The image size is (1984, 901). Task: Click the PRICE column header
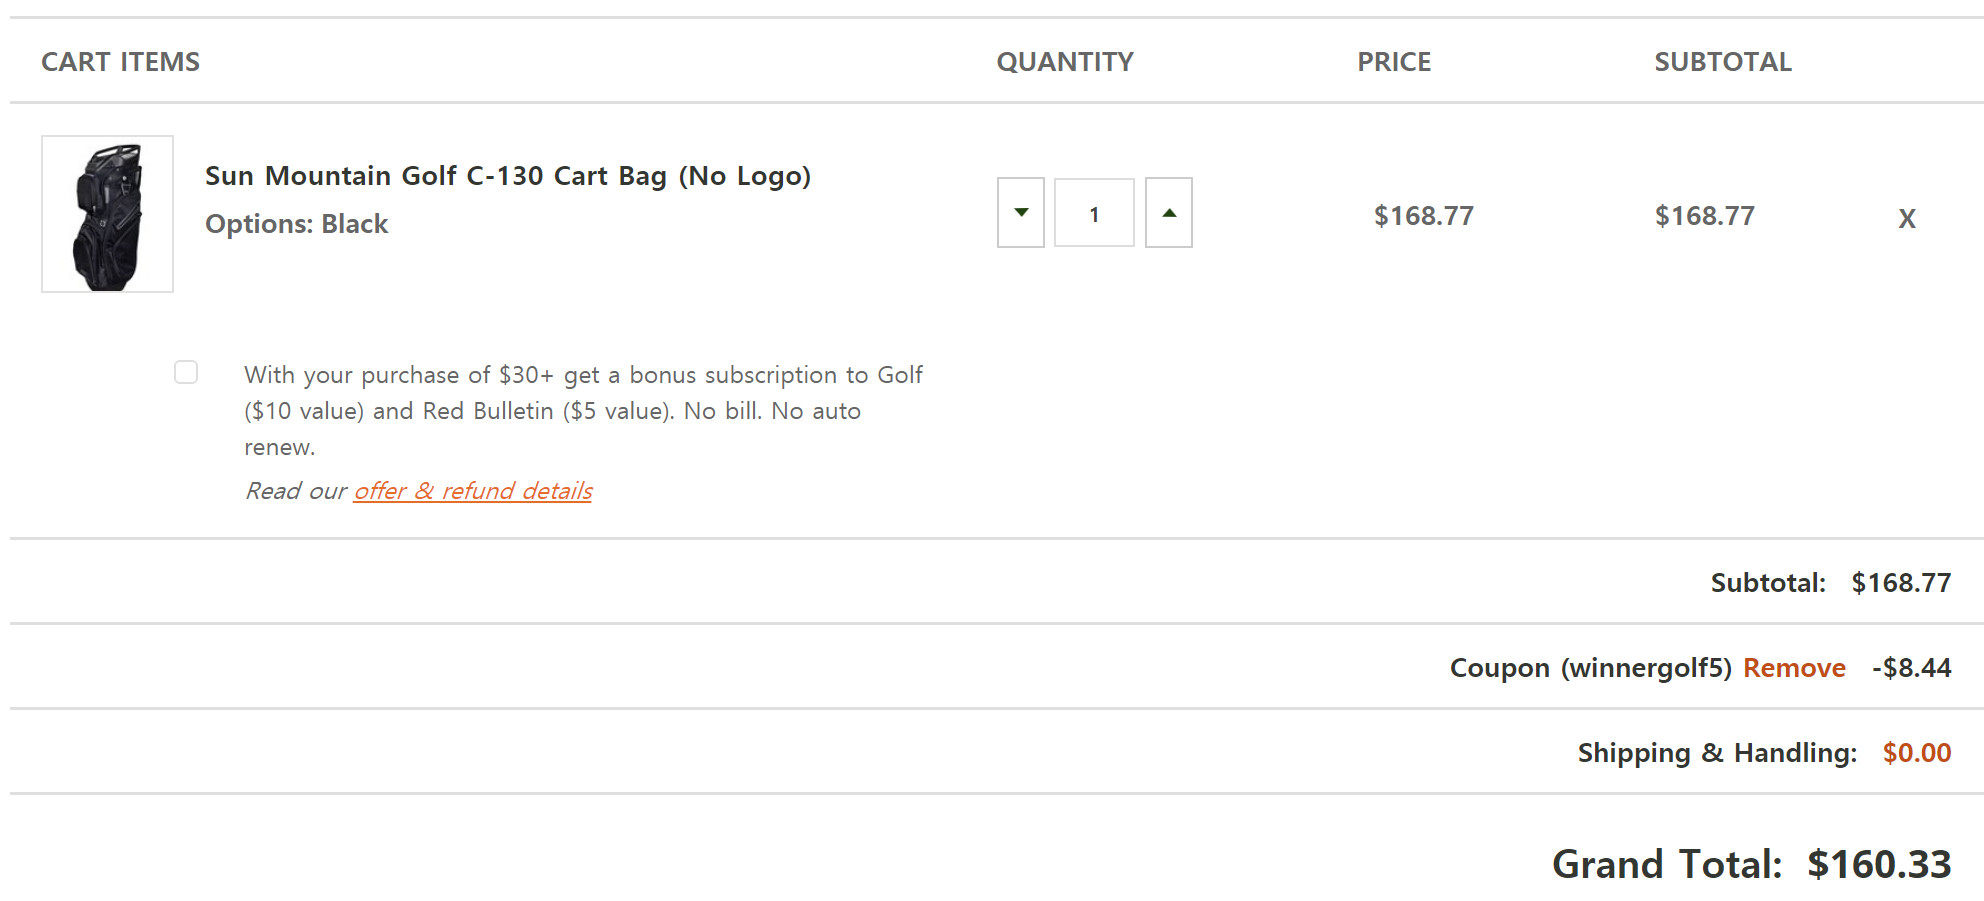(1394, 62)
